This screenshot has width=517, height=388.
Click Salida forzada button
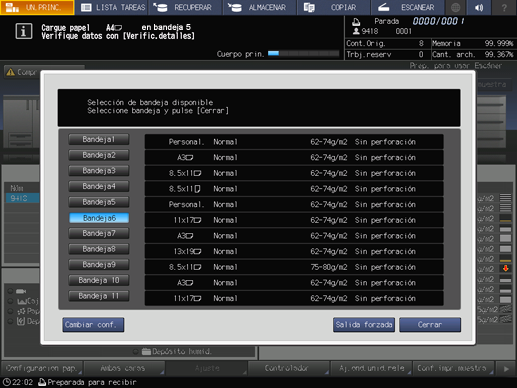364,325
